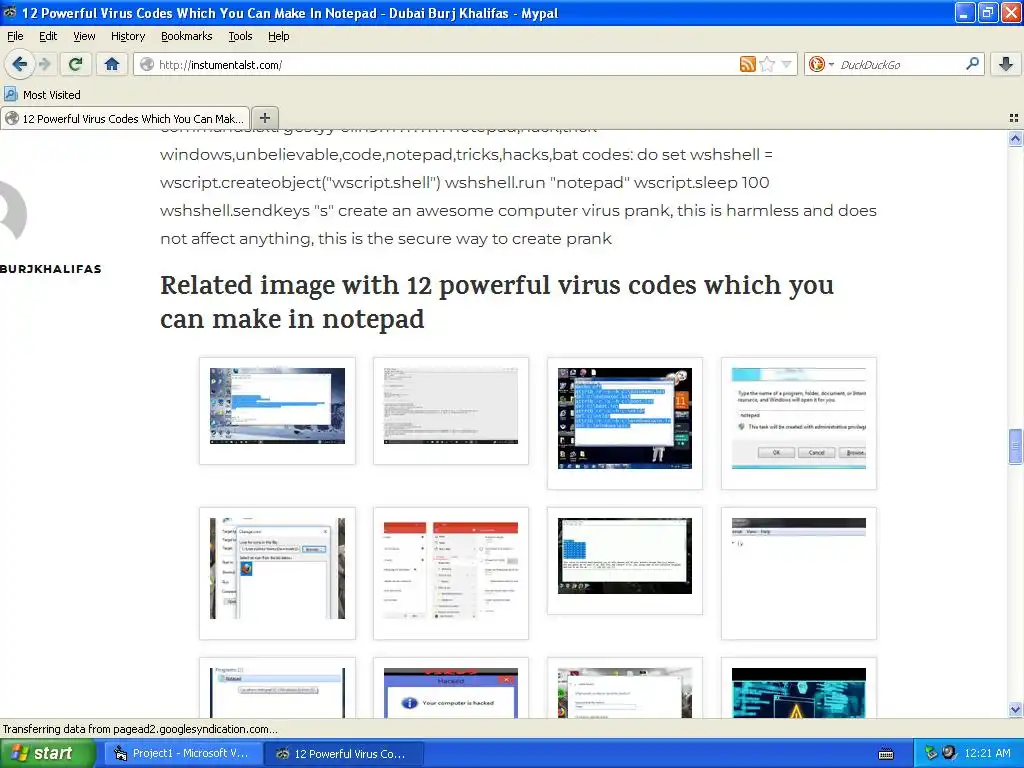Reload the current page
The width and height of the screenshot is (1024, 768).
(x=76, y=64)
